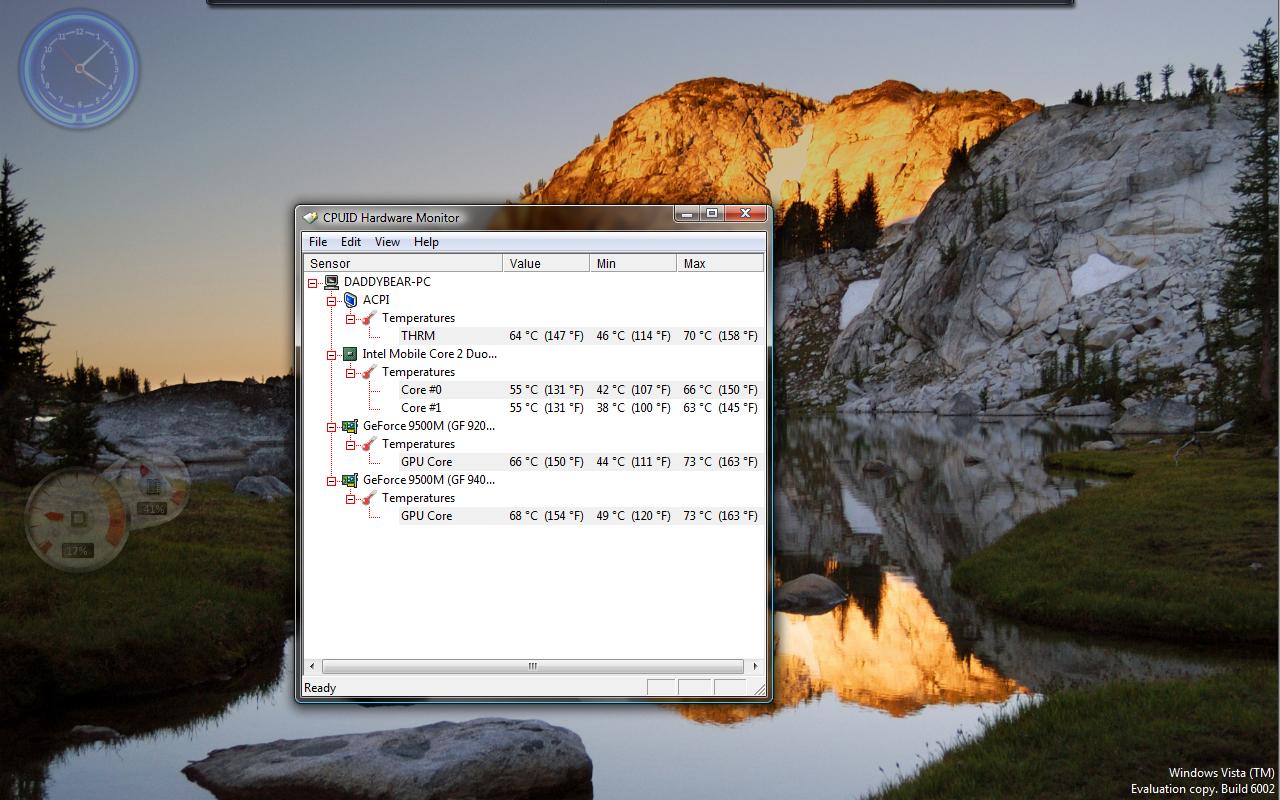
Task: Collapse the DADDYBEAR-PC root node
Action: coord(313,283)
